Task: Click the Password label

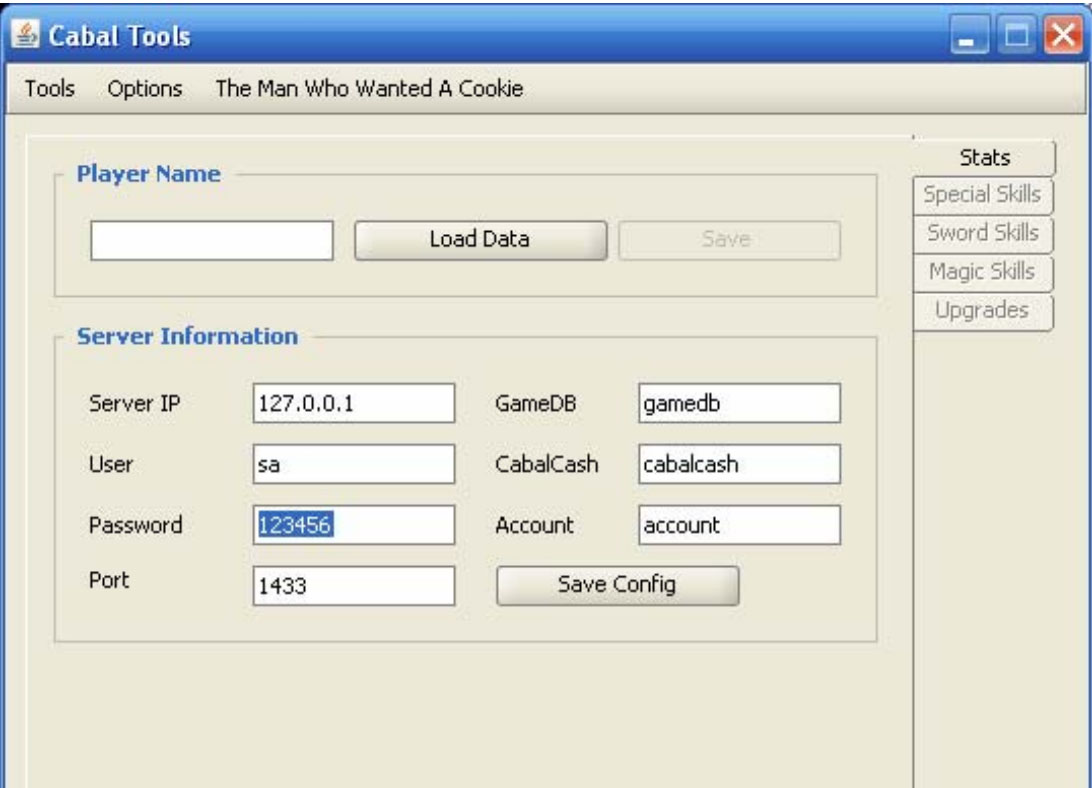Action: click(136, 525)
